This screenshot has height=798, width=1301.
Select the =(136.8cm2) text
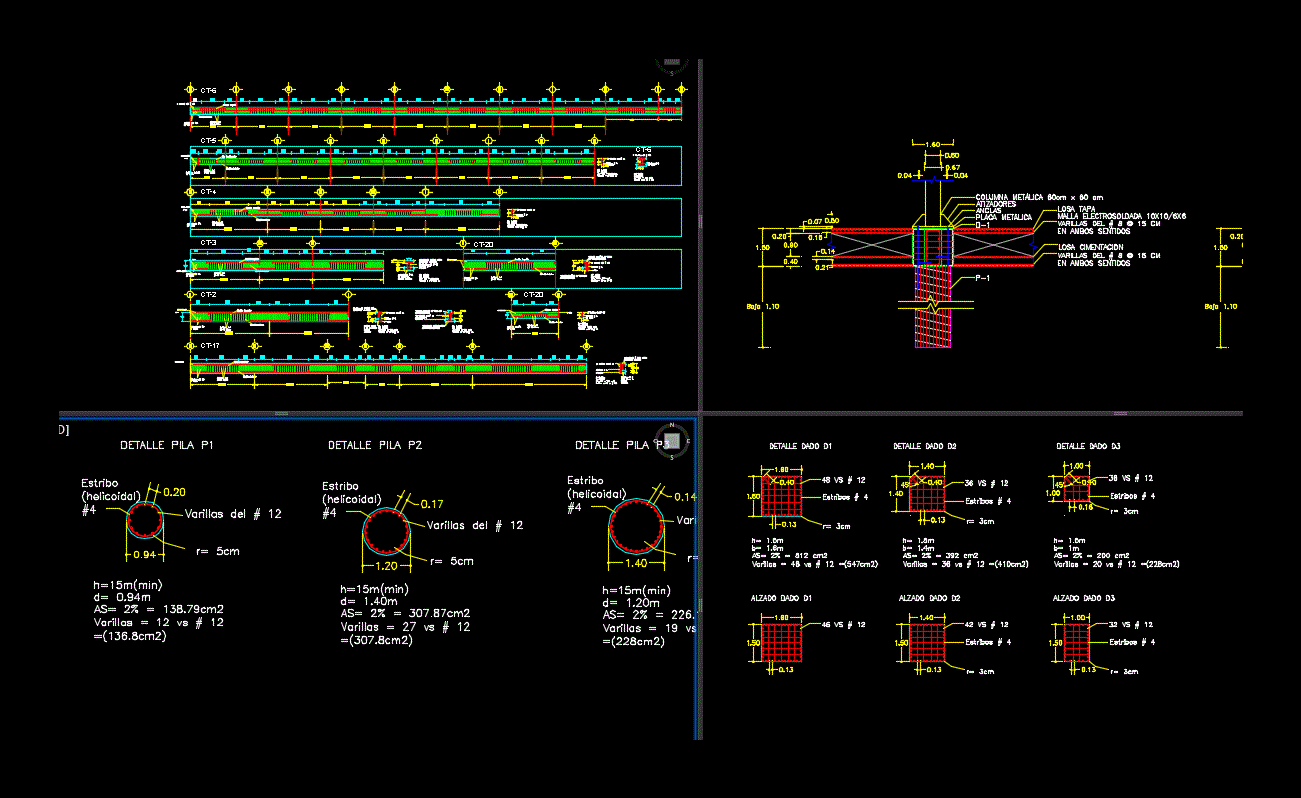[129, 635]
